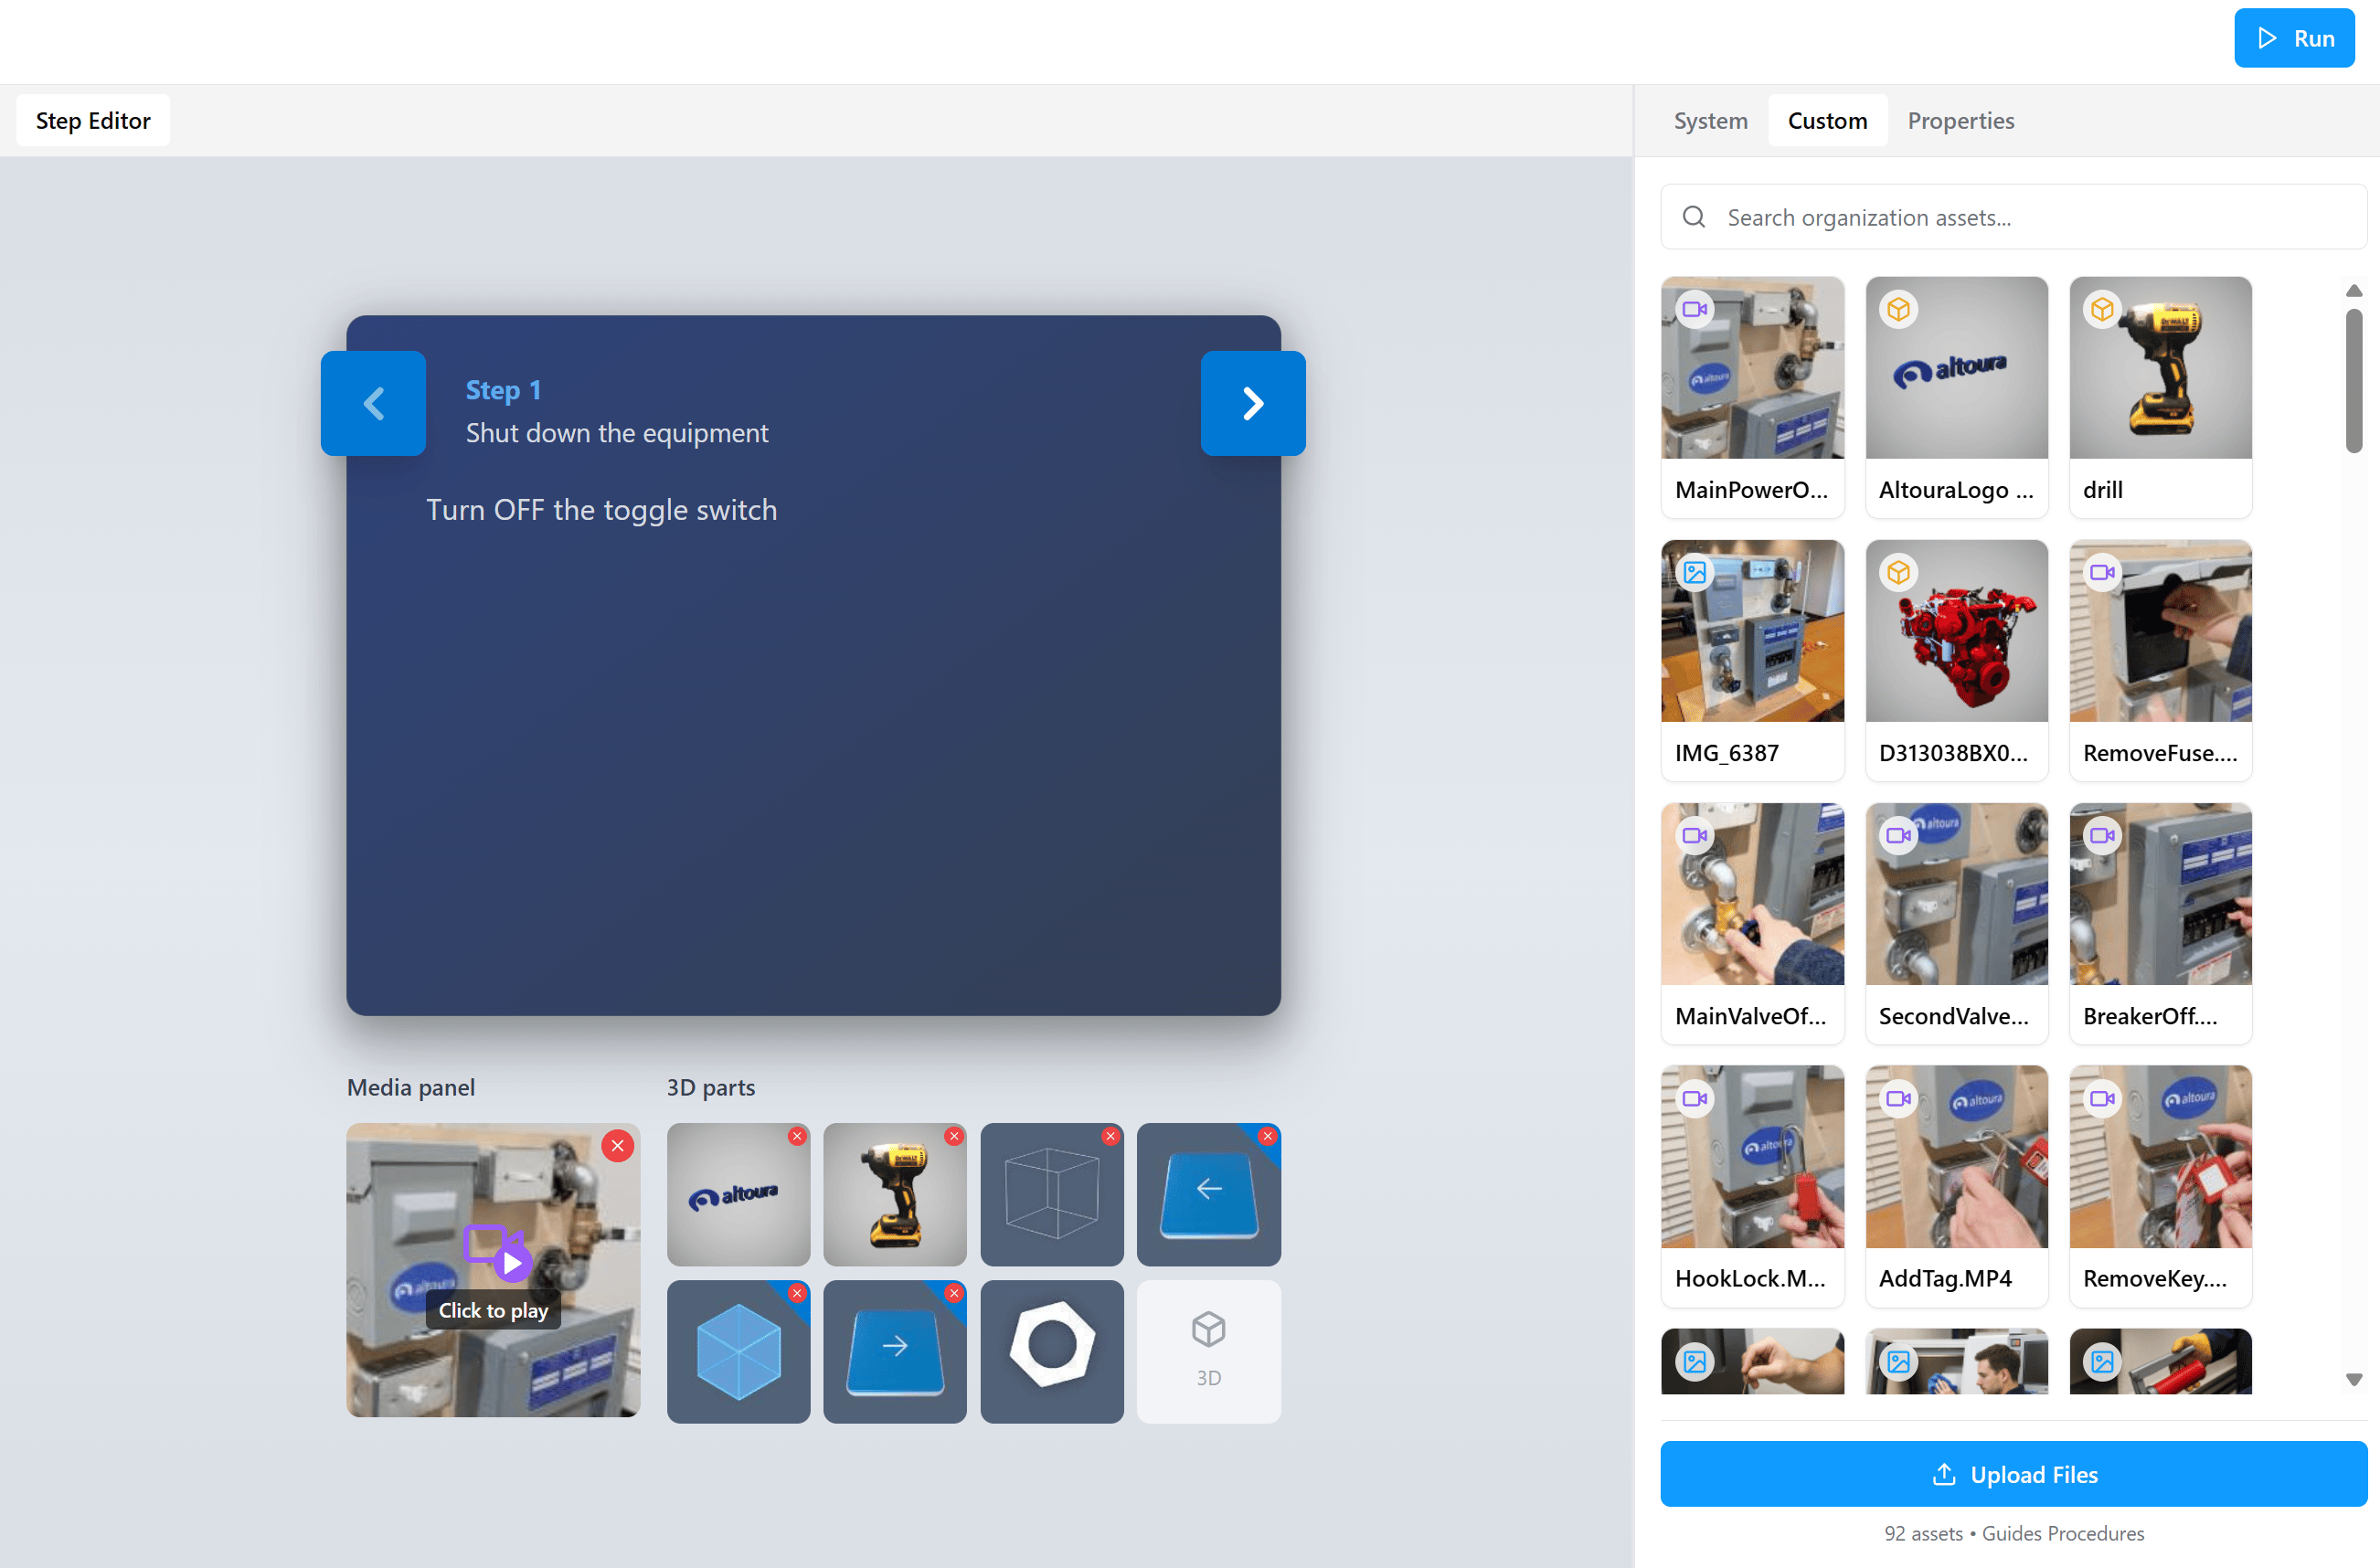2380x1568 pixels.
Task: Edit the 'Shut down the equipment' title
Action: pyautogui.click(x=616, y=432)
